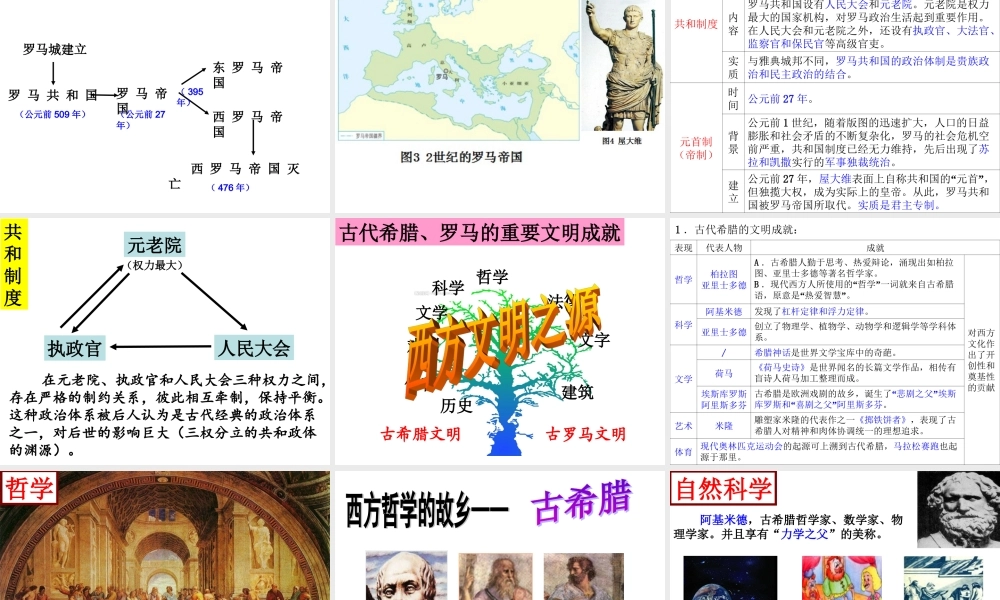Select the Archimedes bust image
The height and width of the screenshot is (600, 1000).
959,509
